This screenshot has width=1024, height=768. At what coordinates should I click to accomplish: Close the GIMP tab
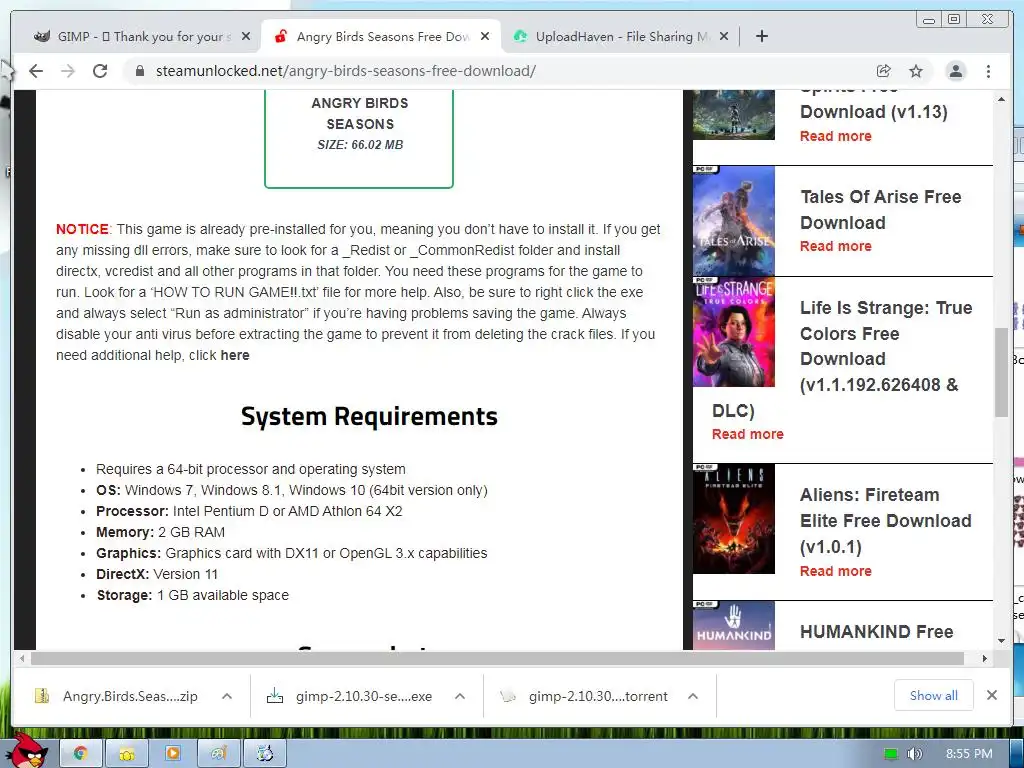point(246,37)
